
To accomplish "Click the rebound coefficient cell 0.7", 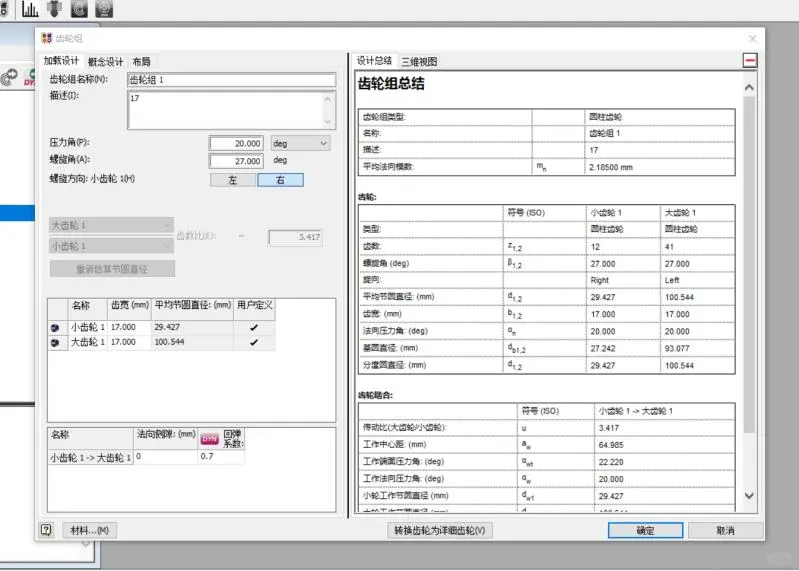I will click(x=221, y=456).
